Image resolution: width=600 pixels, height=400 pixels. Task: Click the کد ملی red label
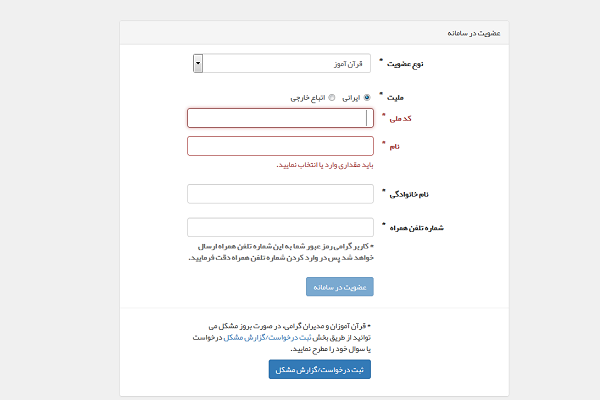401,119
